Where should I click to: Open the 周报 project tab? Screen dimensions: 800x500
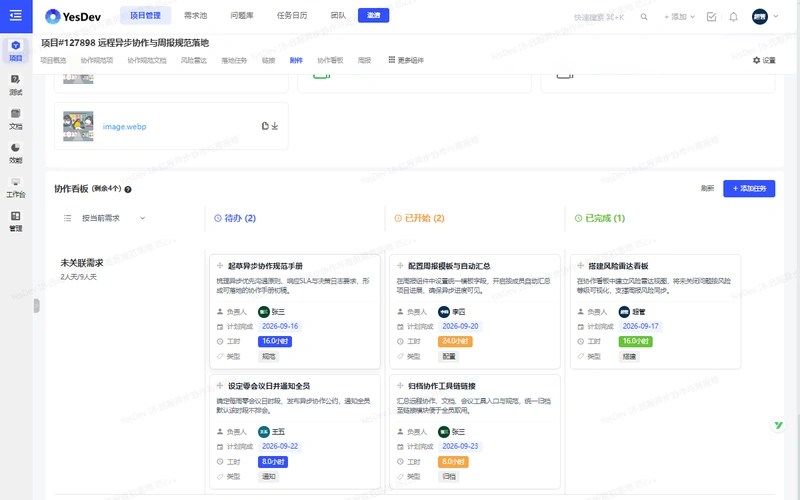tap(364, 60)
